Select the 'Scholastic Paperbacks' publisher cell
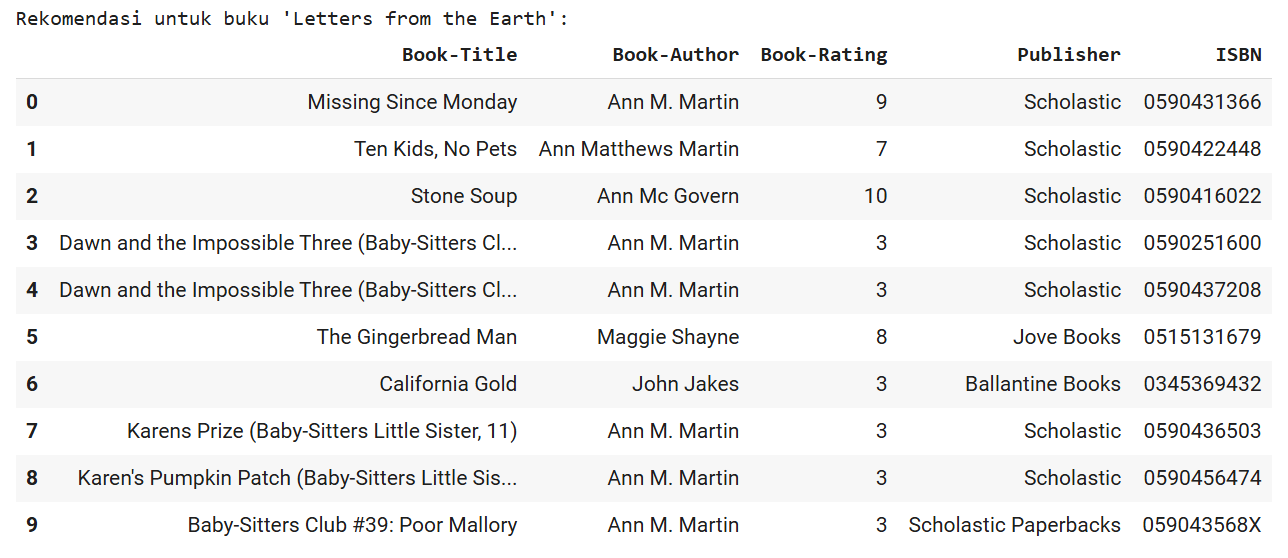 pos(1015,525)
